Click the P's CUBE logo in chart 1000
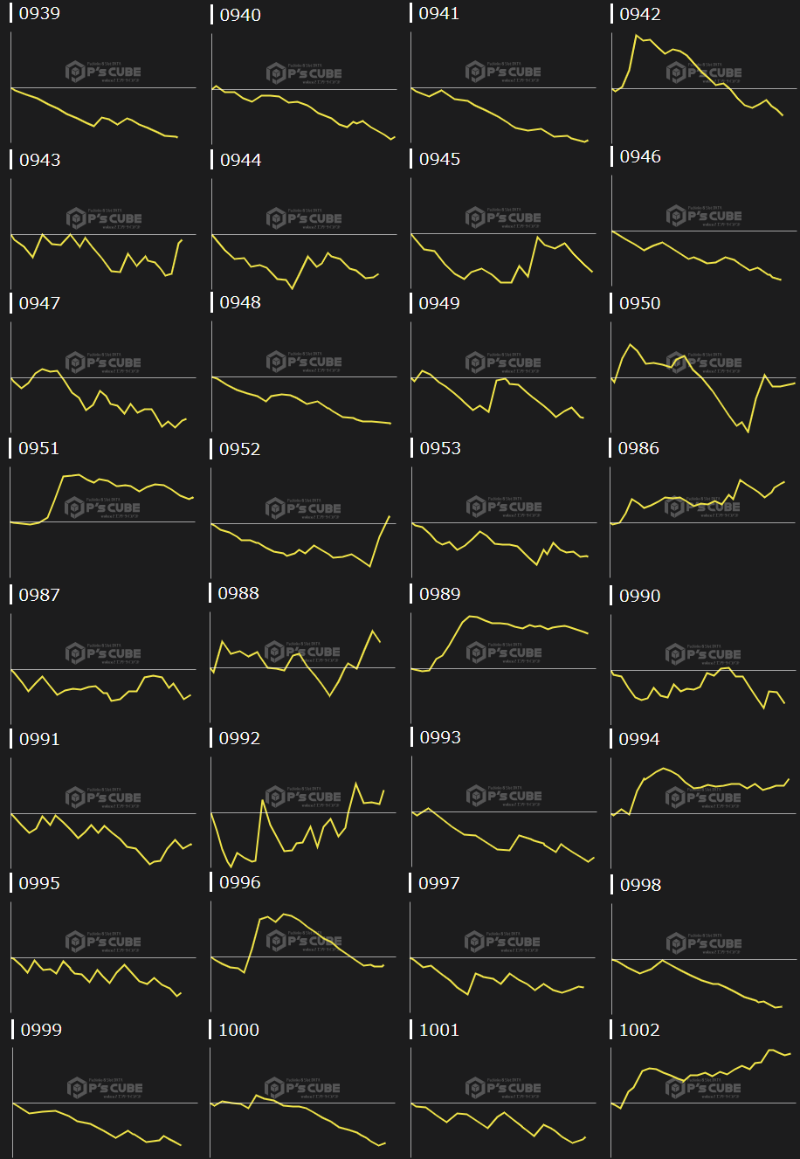The width and height of the screenshot is (800, 1159). click(x=304, y=1088)
